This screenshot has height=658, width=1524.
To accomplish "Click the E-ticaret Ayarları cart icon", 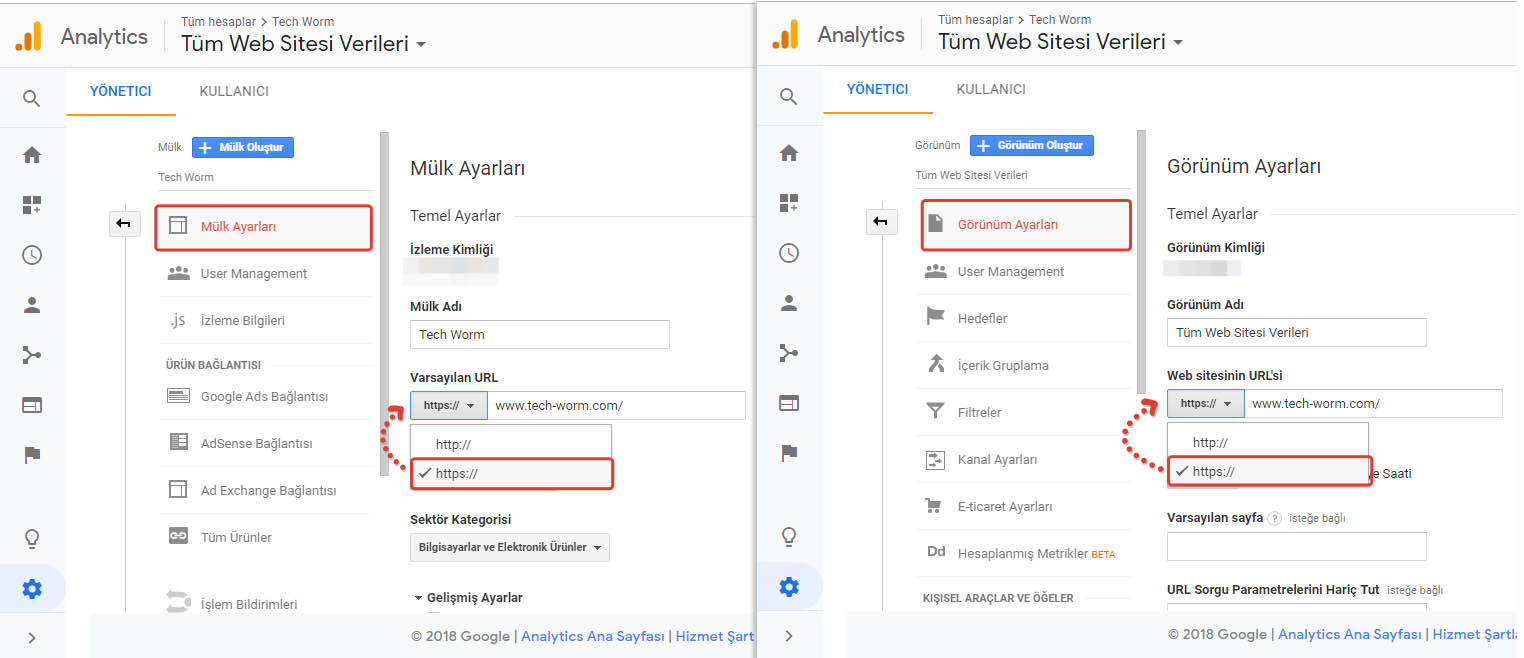I will pos(935,506).
